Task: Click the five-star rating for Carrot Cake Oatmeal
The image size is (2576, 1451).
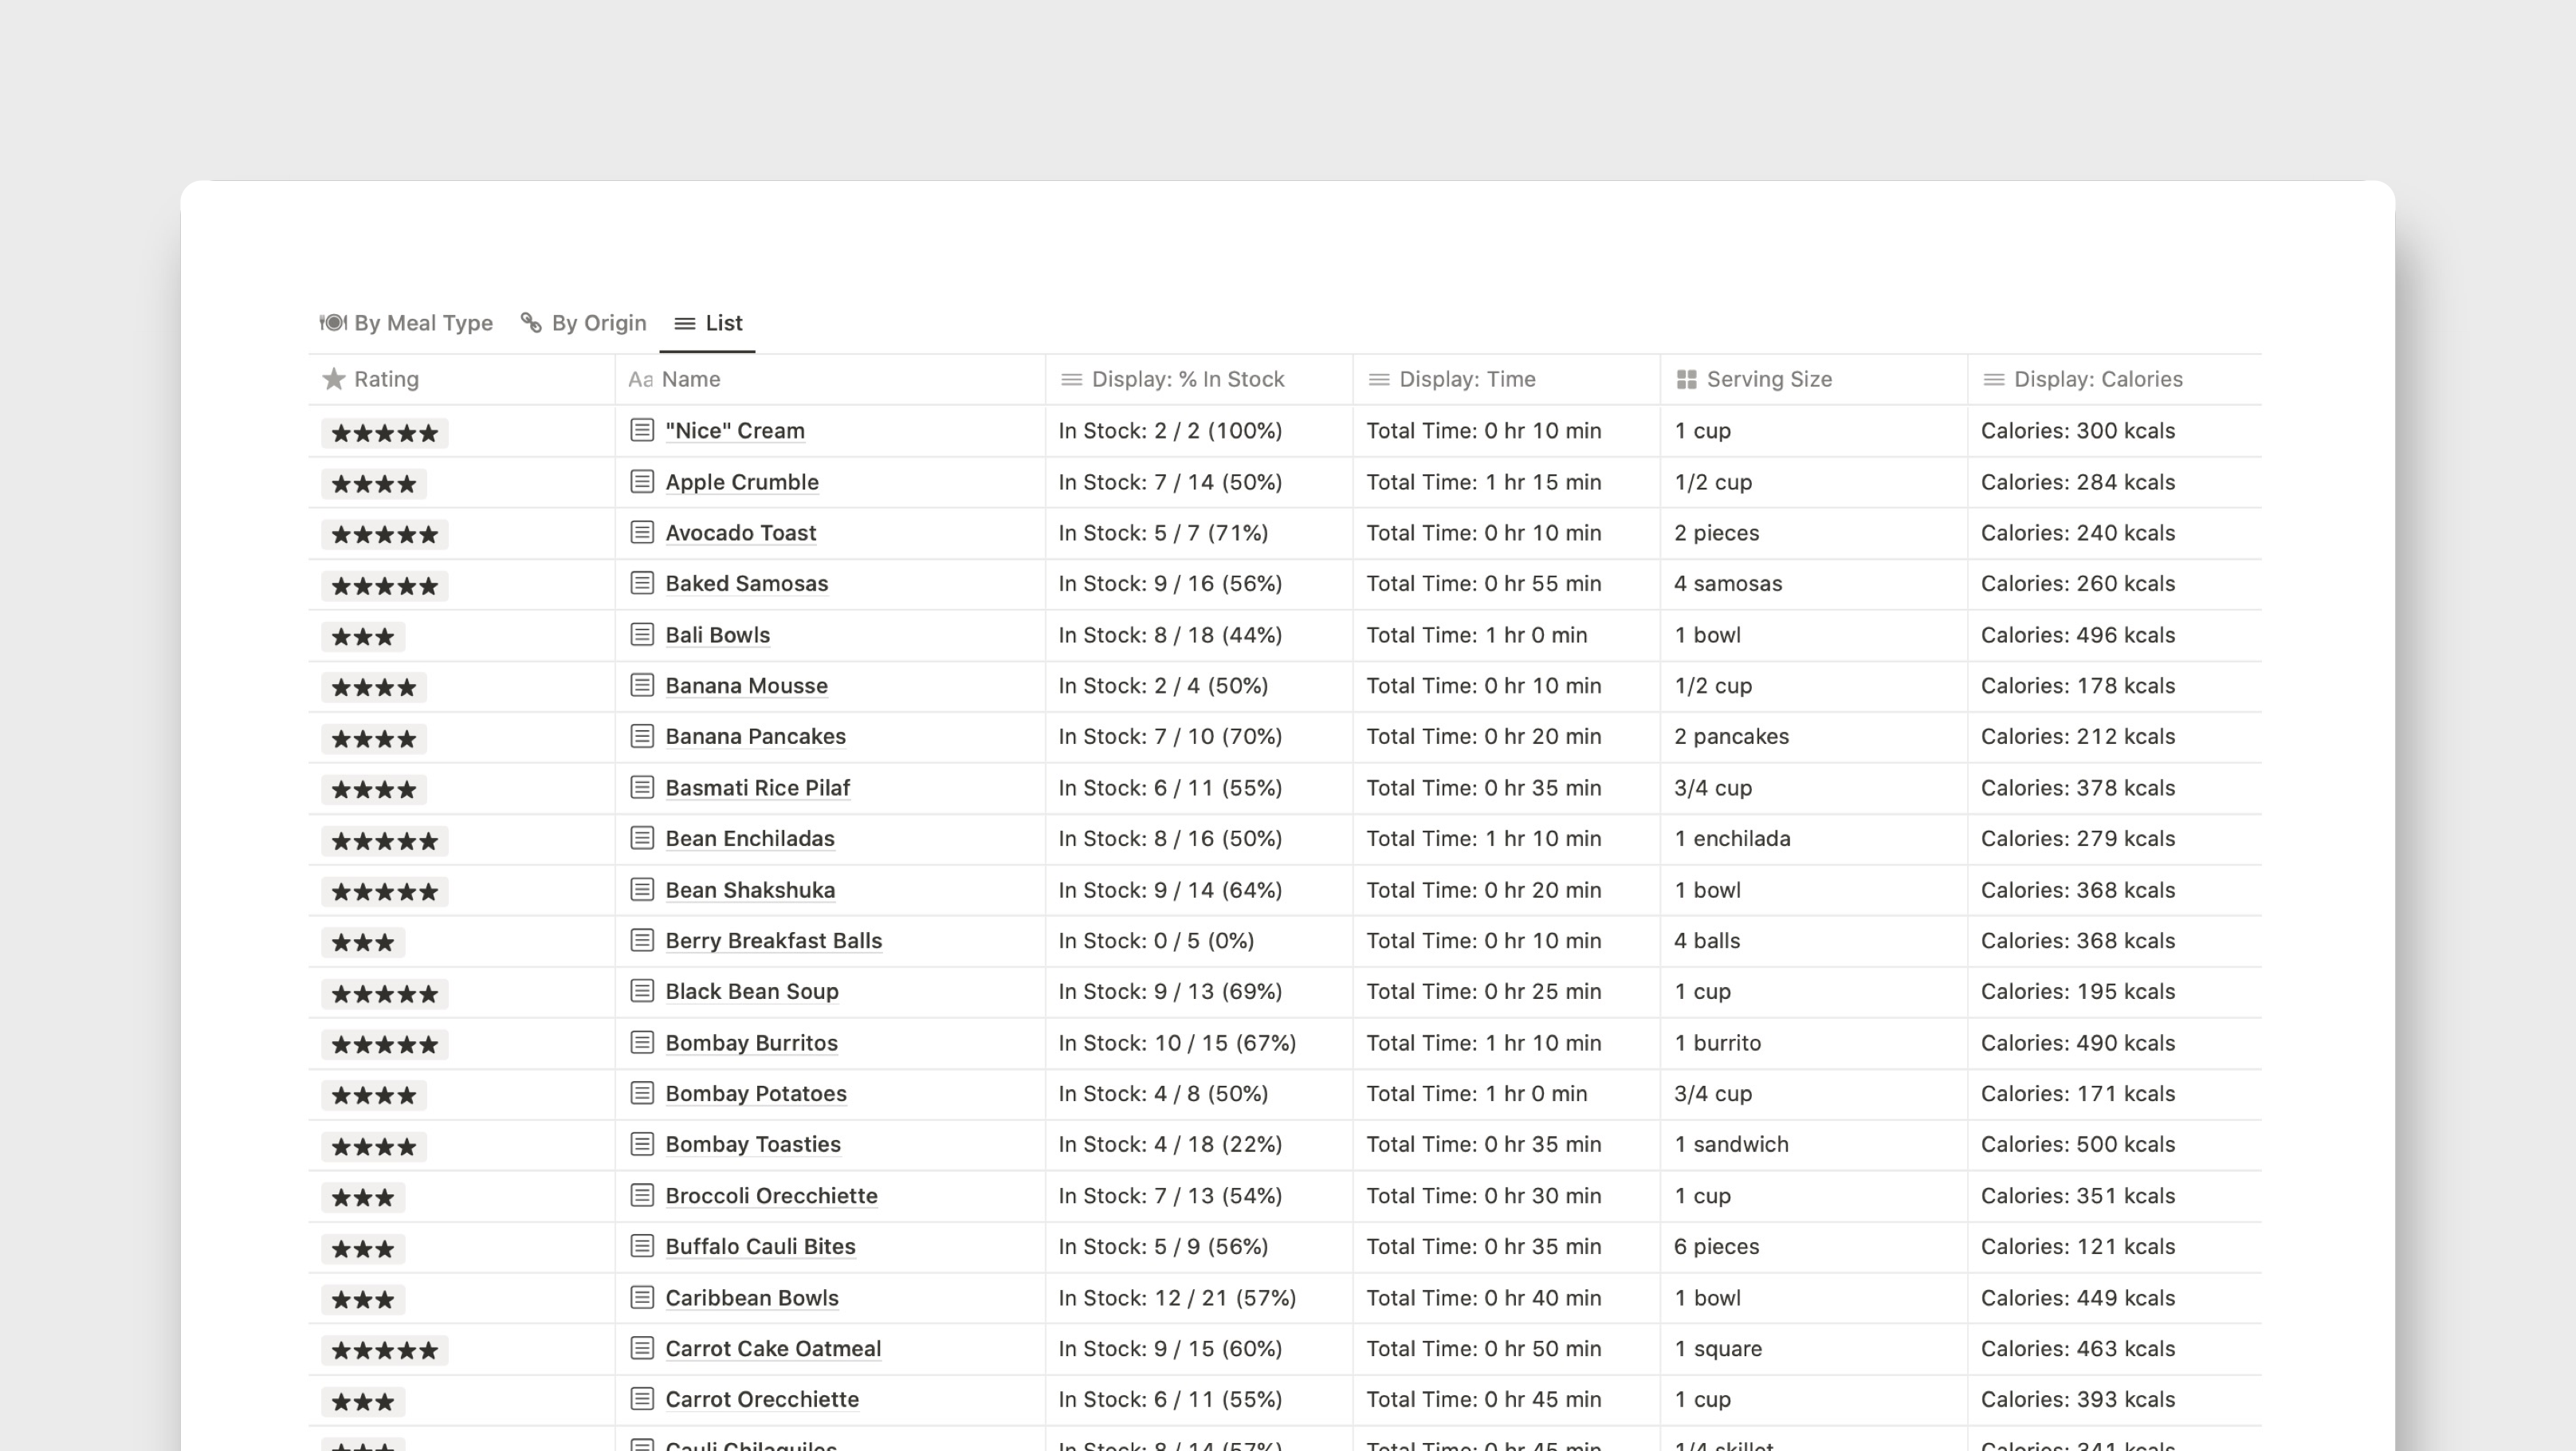Action: pos(385,1351)
